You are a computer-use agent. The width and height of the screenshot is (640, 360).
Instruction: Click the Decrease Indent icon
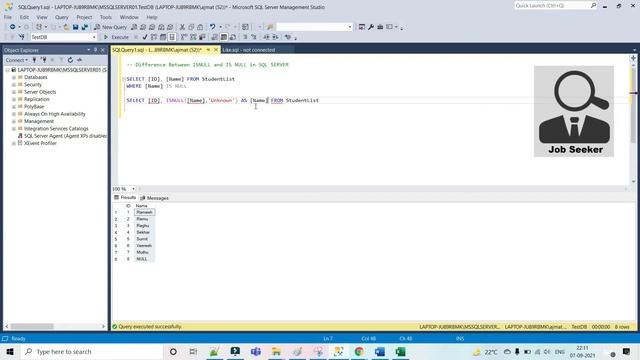pyautogui.click(x=266, y=37)
